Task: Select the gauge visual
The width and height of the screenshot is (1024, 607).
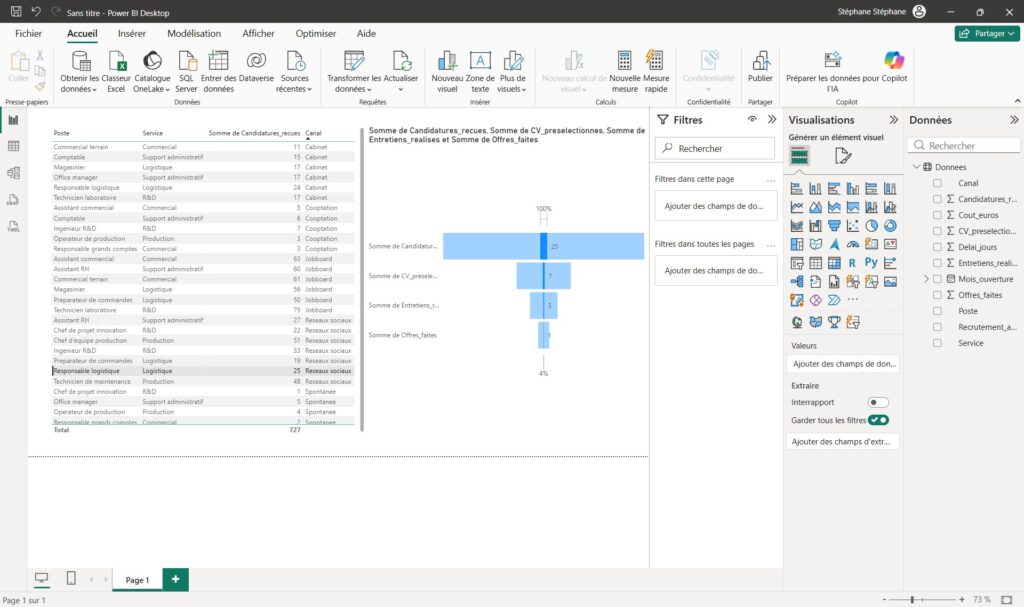Action: click(x=853, y=244)
